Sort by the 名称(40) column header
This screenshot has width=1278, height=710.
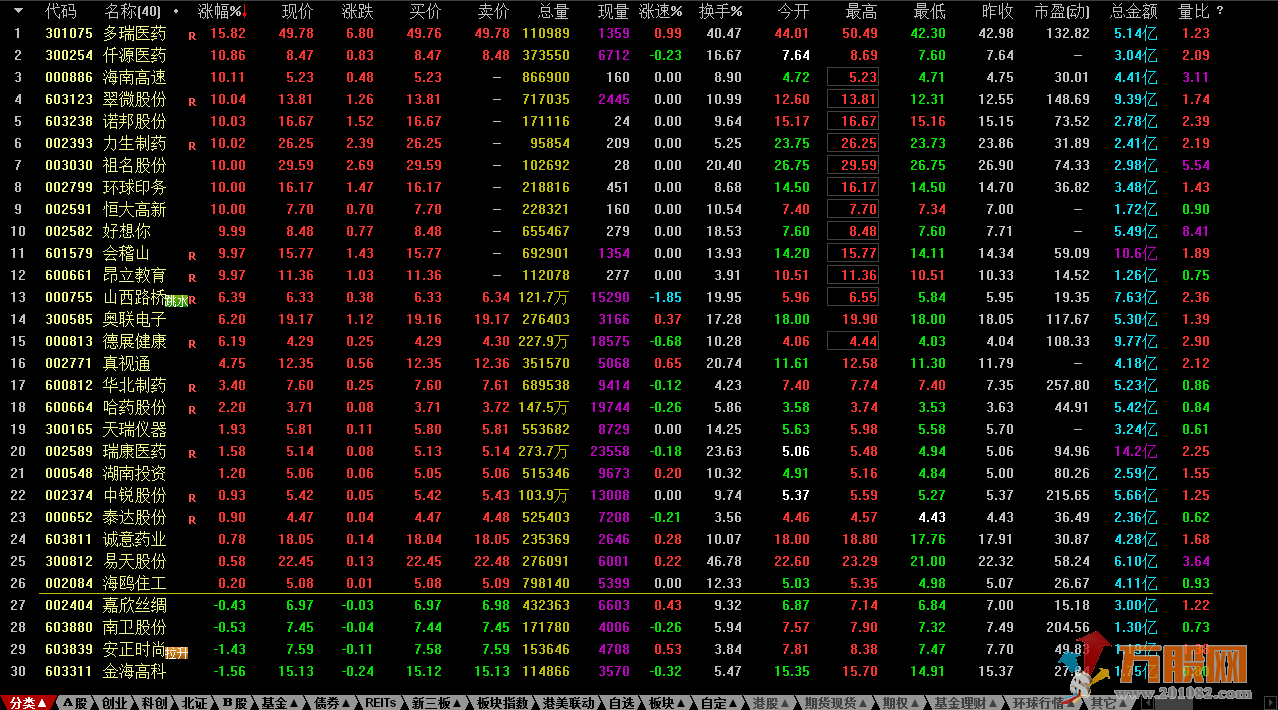coord(132,12)
